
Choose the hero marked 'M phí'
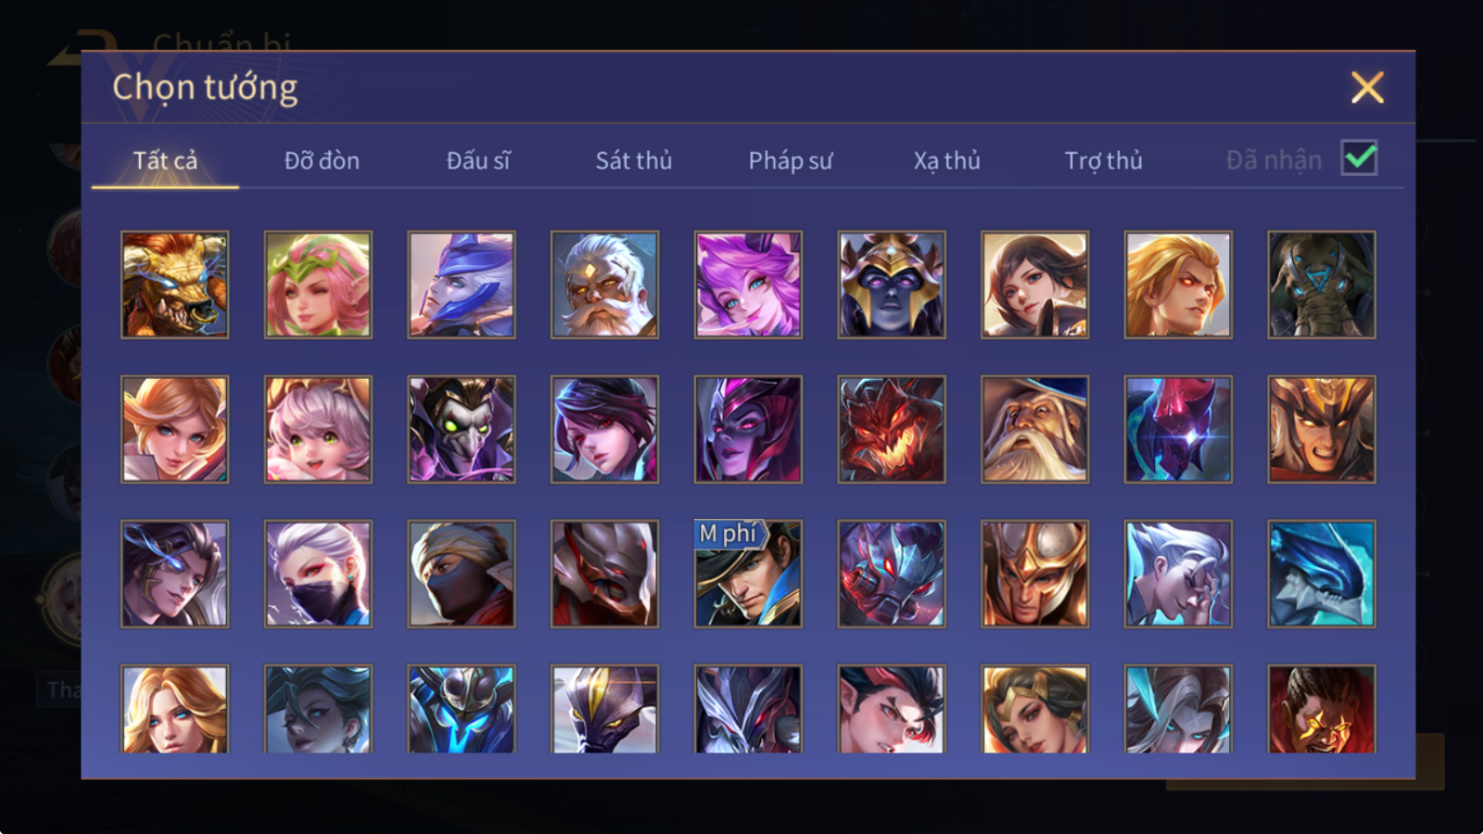(748, 574)
